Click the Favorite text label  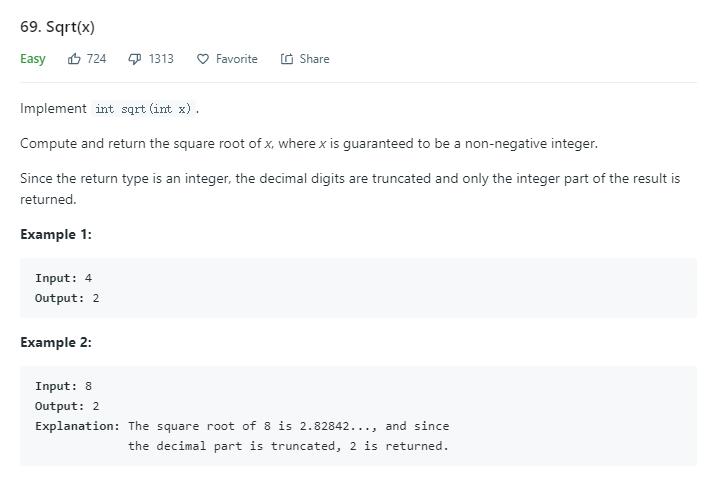pos(236,59)
